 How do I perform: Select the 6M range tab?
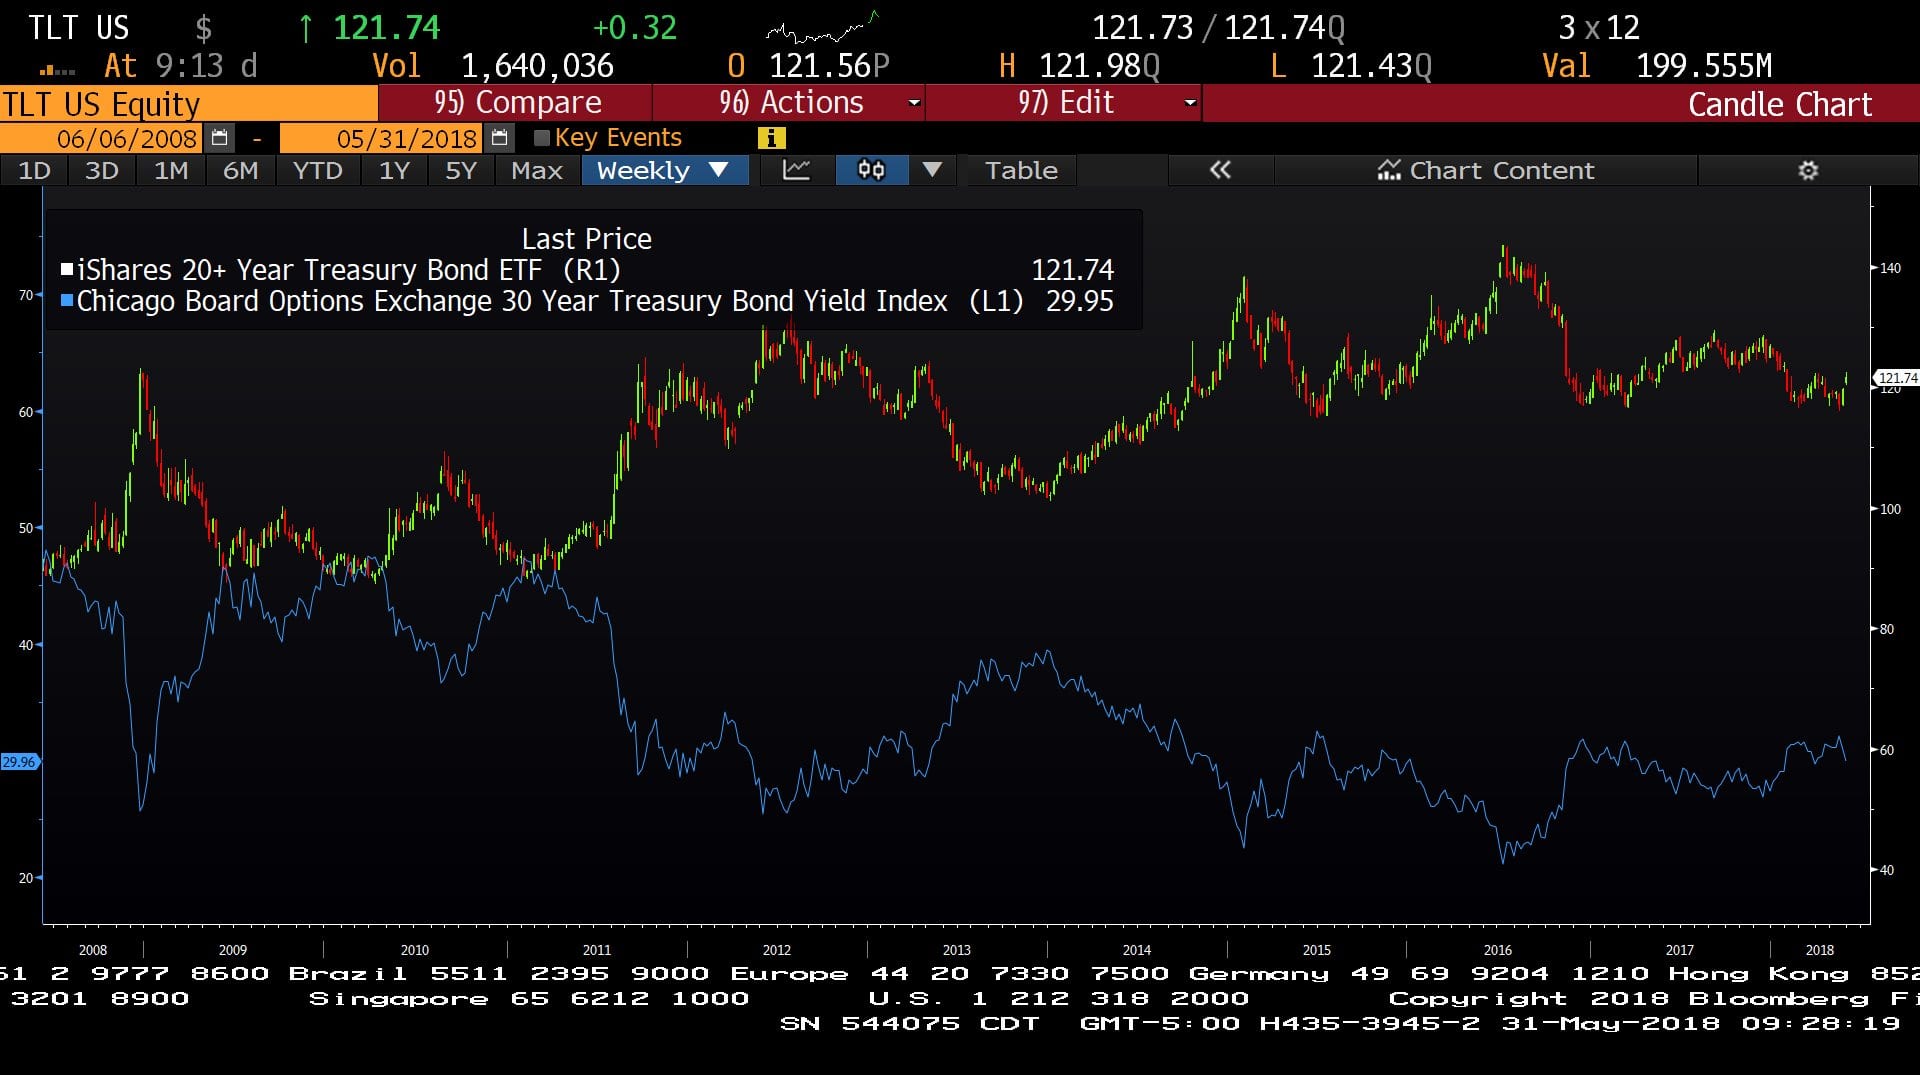240,170
